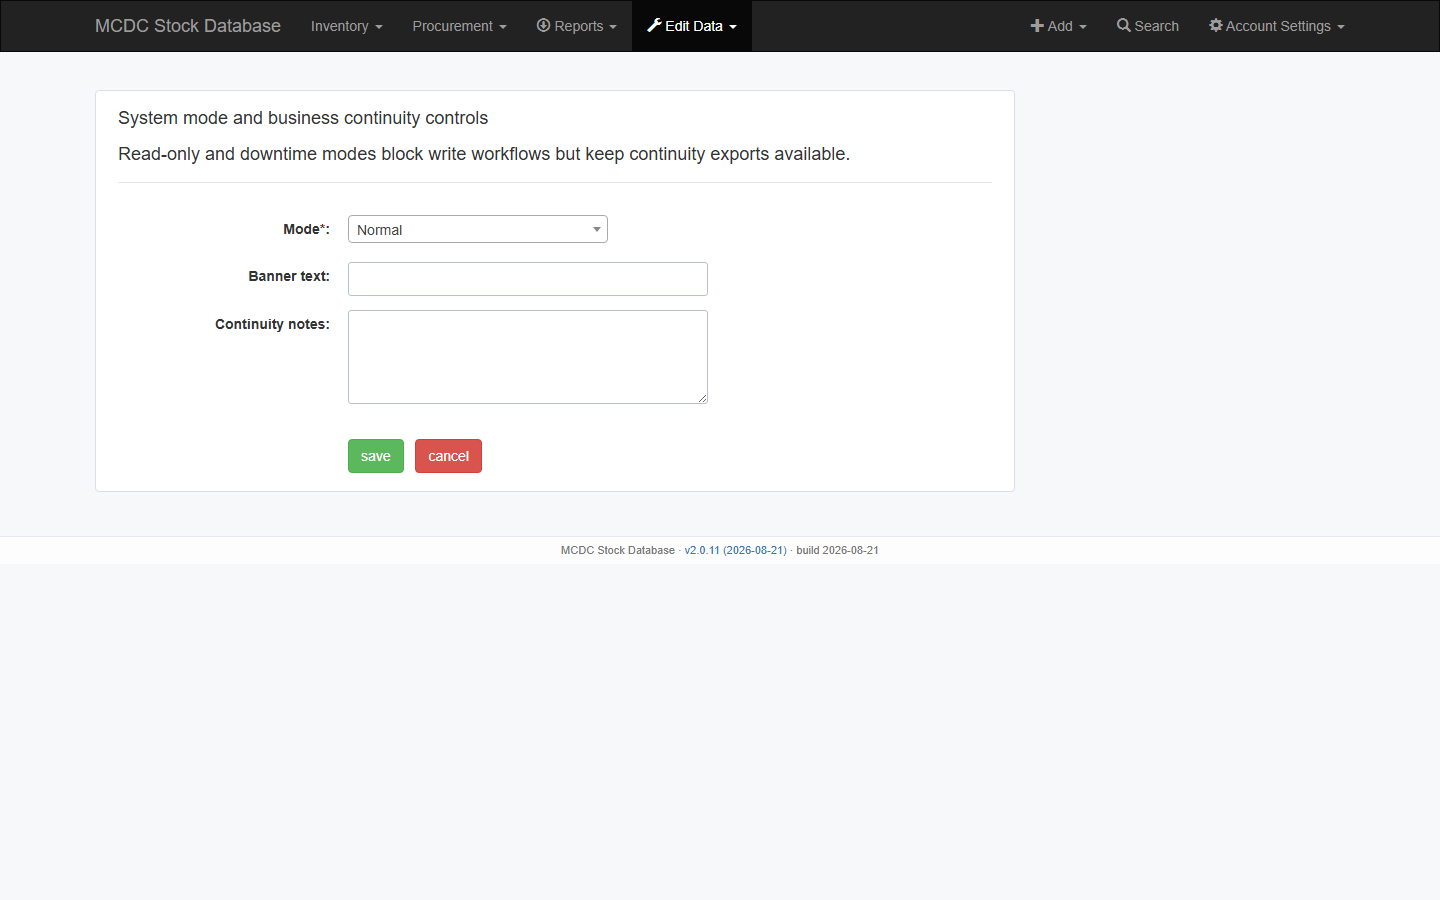Click the Banner text label
The width and height of the screenshot is (1440, 900).
tap(289, 276)
